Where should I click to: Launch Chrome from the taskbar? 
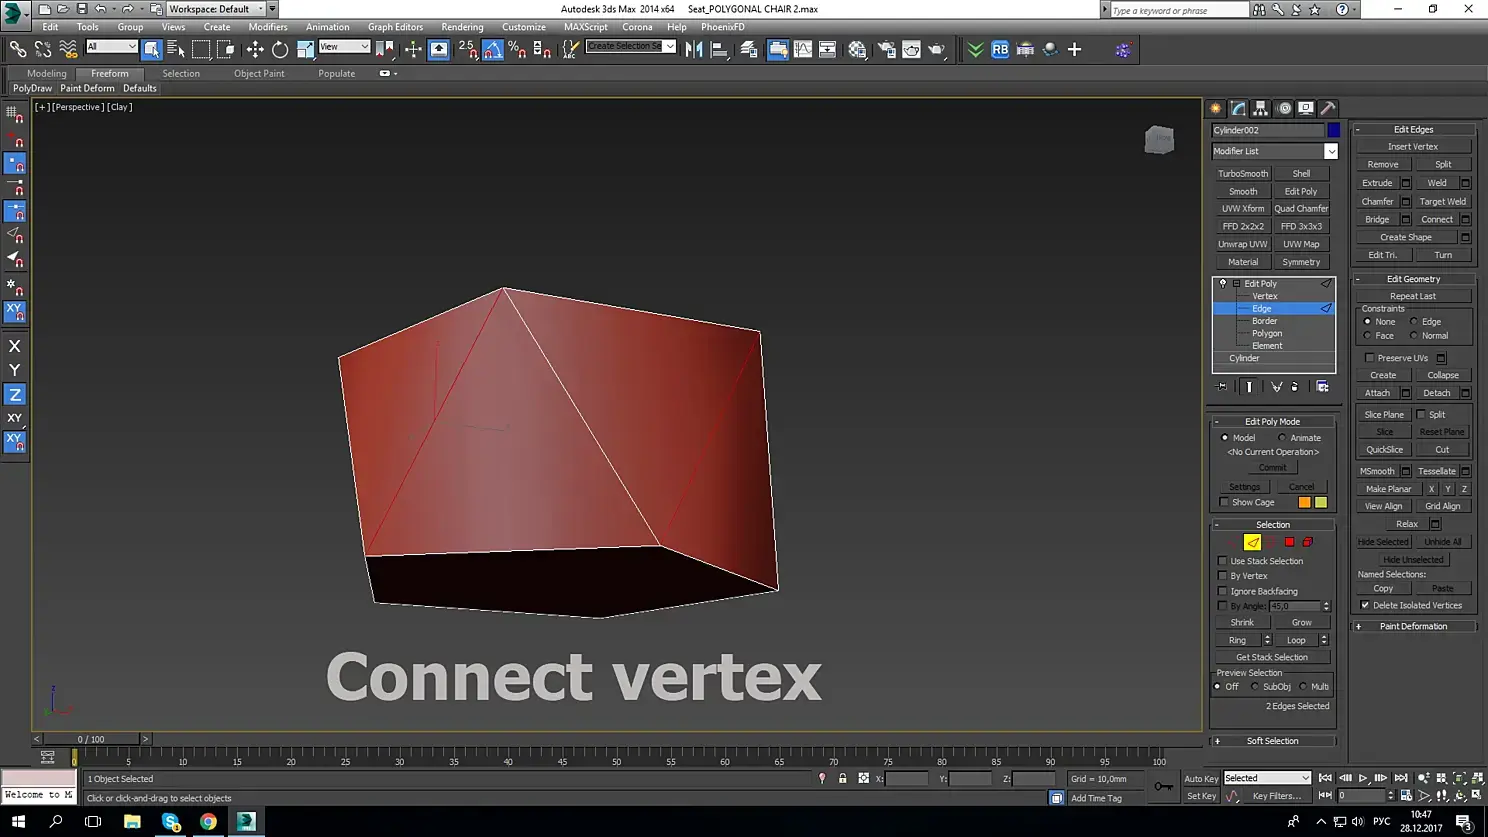(x=208, y=821)
